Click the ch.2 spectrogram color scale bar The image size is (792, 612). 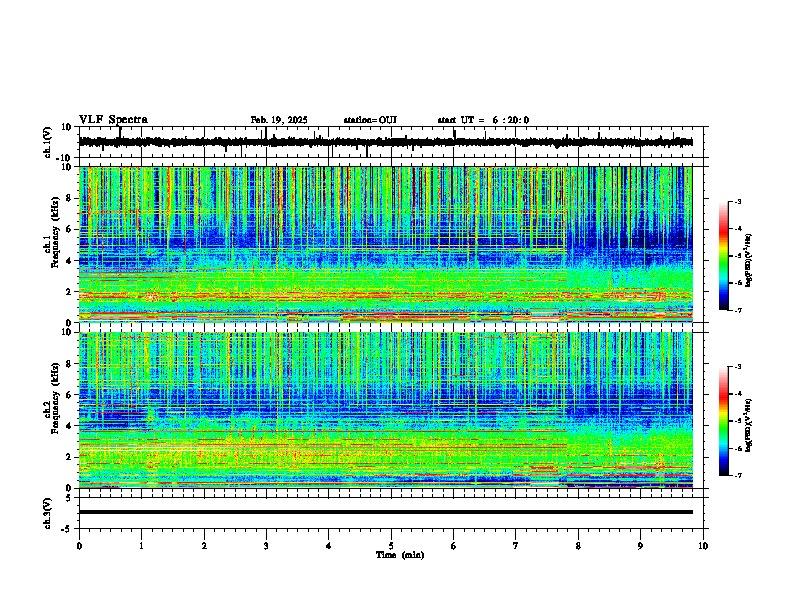[x=724, y=421]
